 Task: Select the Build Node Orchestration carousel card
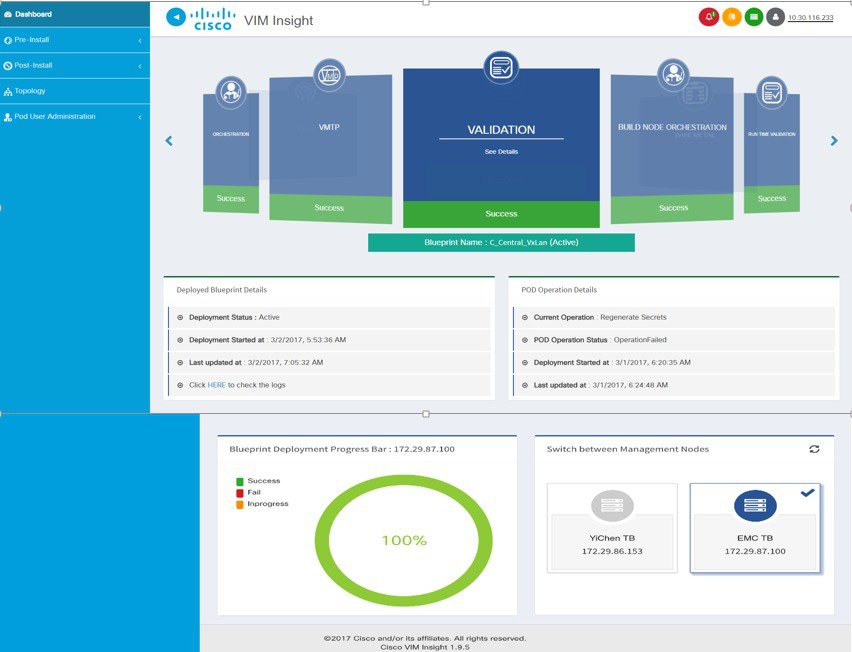[x=672, y=149]
